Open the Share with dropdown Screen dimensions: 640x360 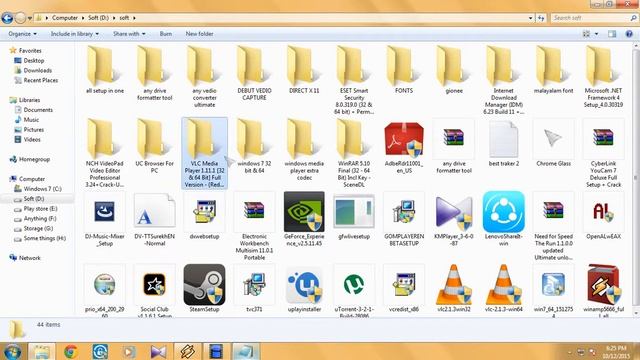129,34
